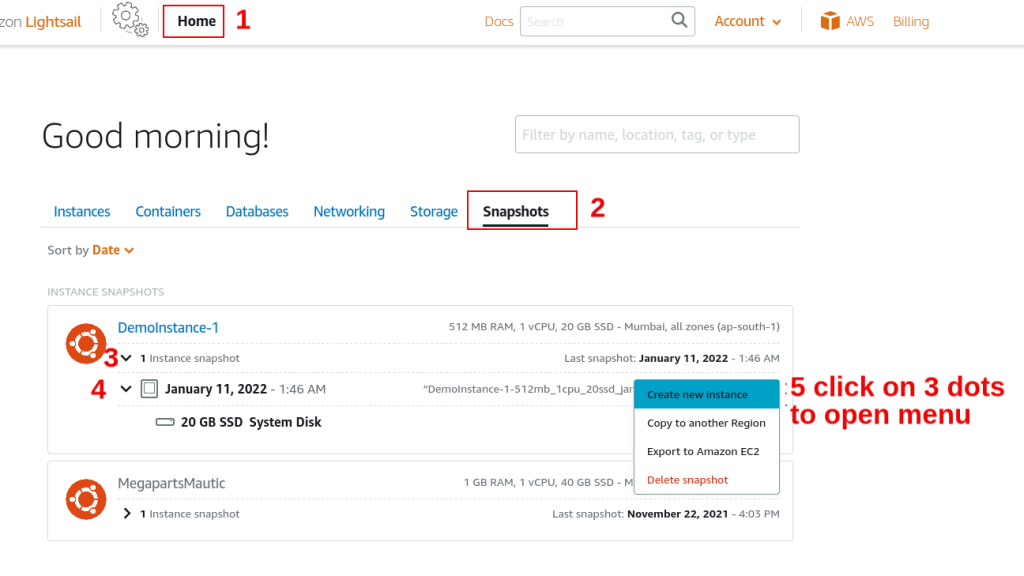
Task: Click the 20 GB SSD System Disk text
Action: [251, 423]
